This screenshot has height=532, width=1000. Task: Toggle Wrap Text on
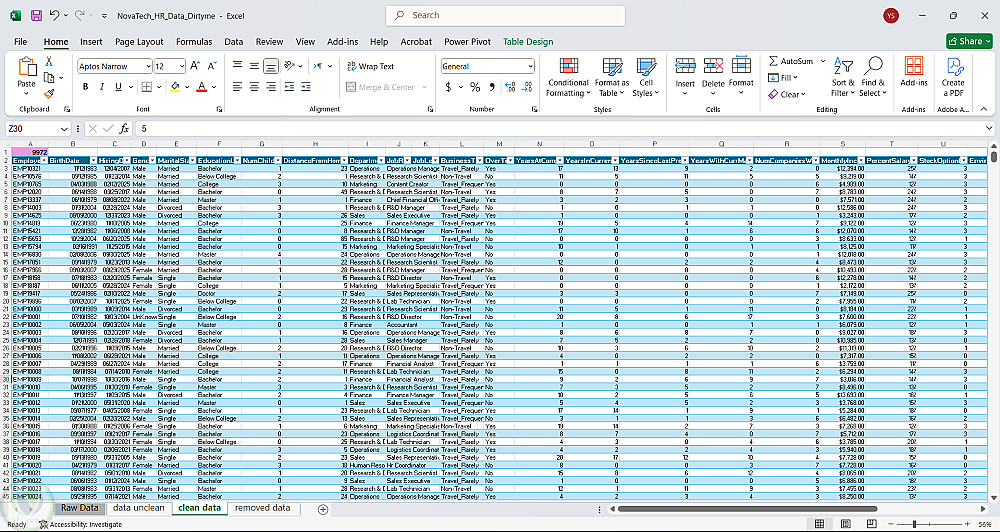tap(371, 66)
